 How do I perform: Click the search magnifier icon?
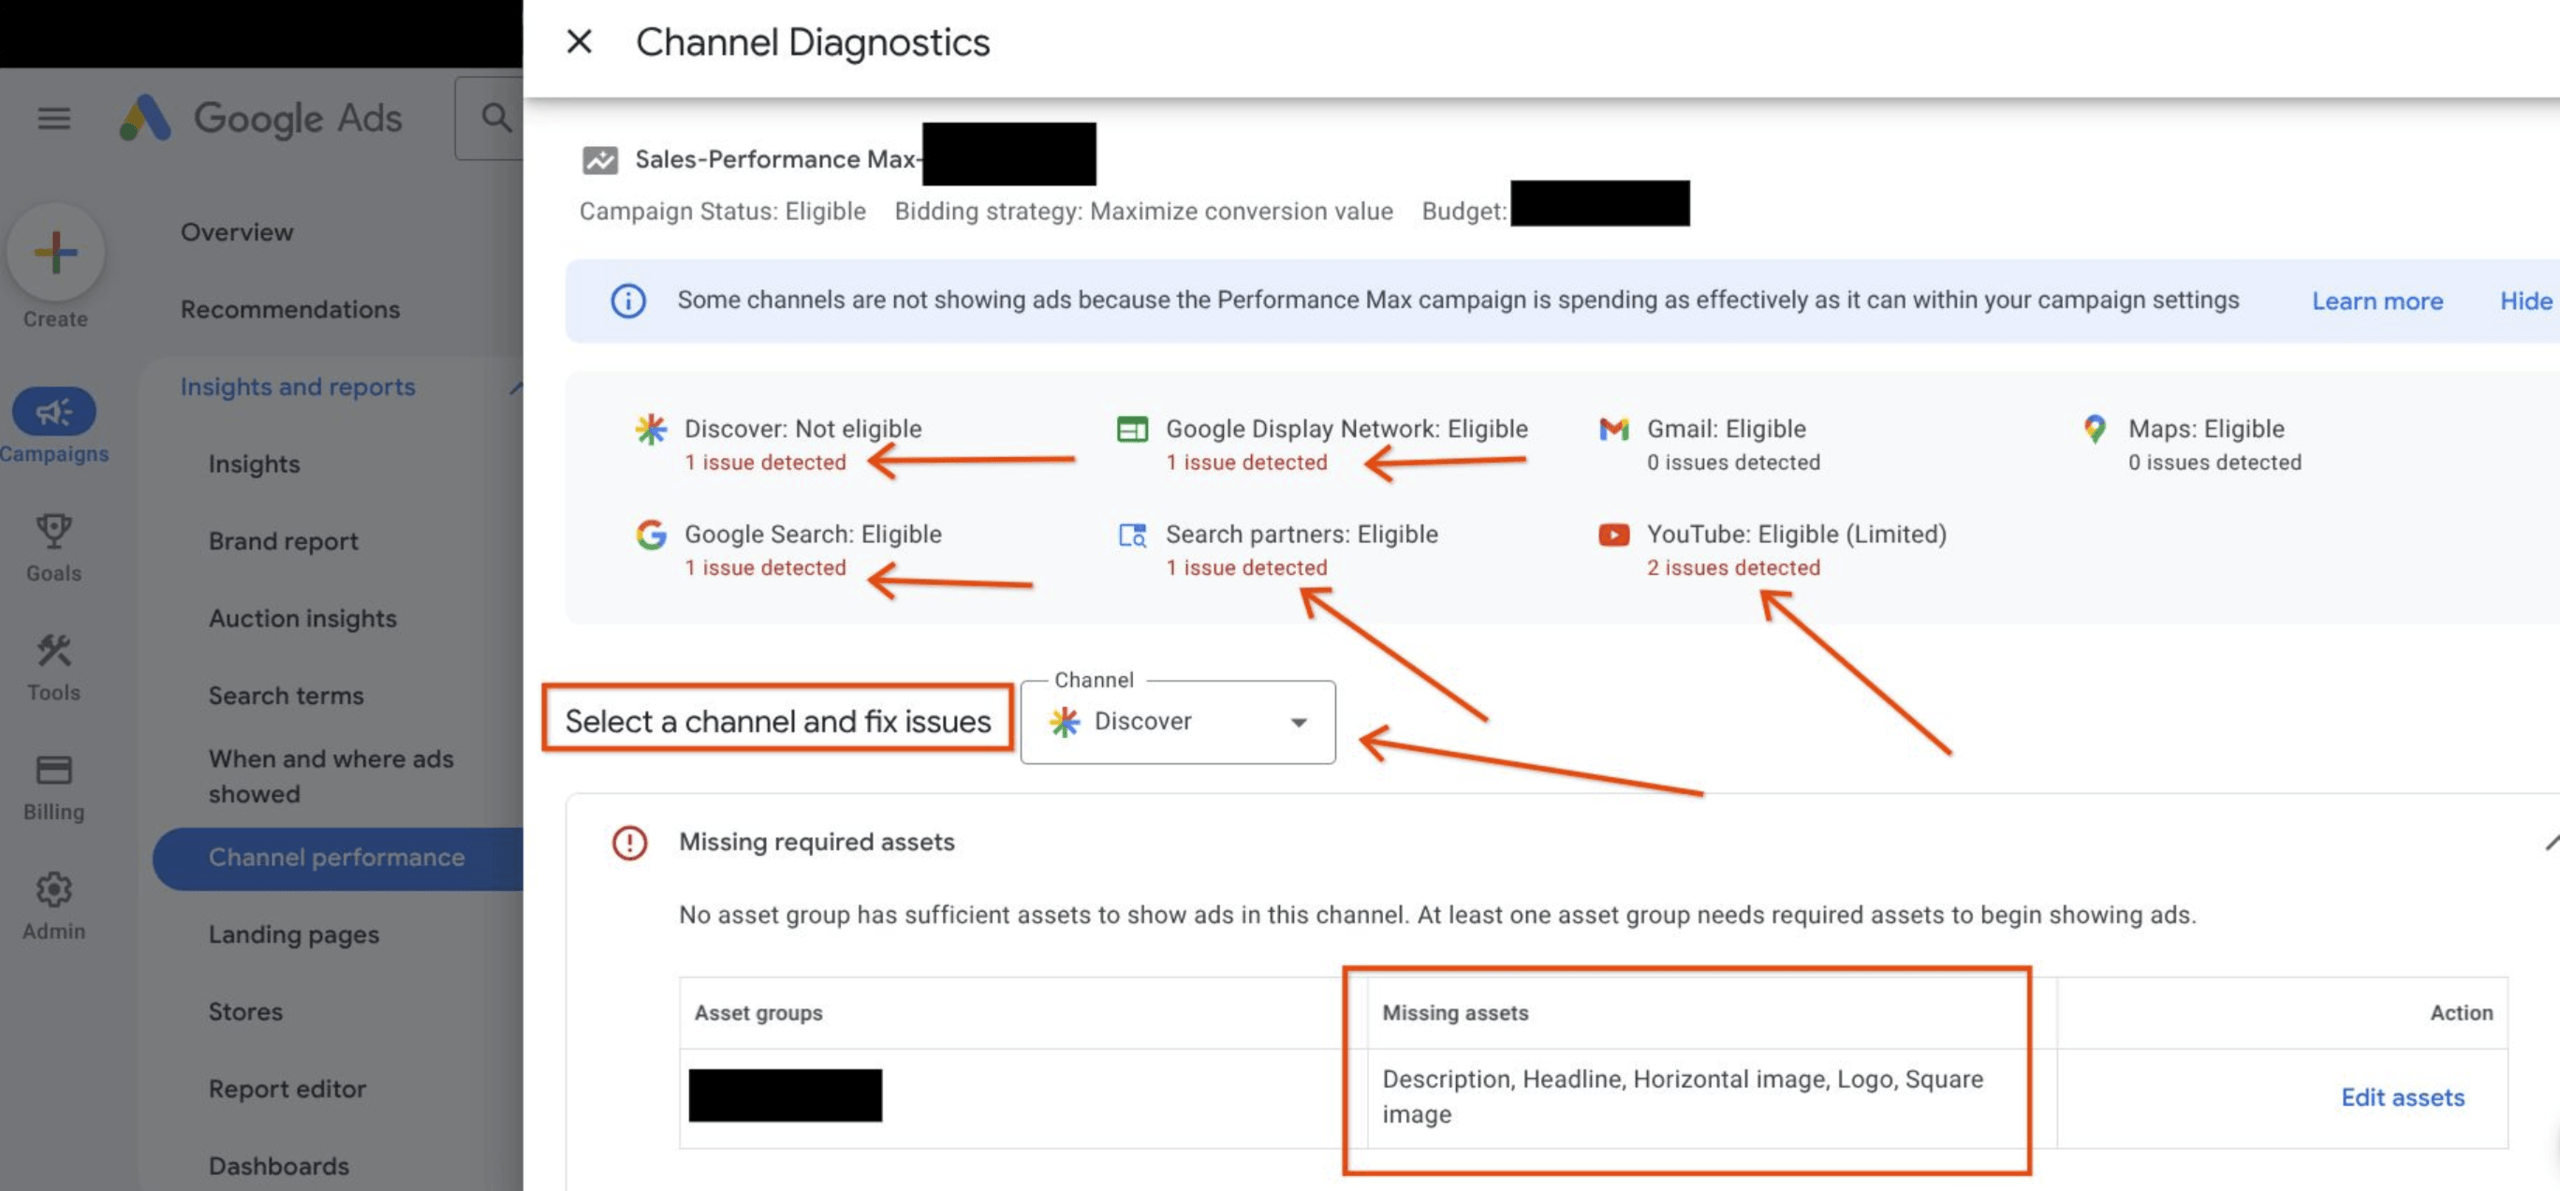pos(496,118)
